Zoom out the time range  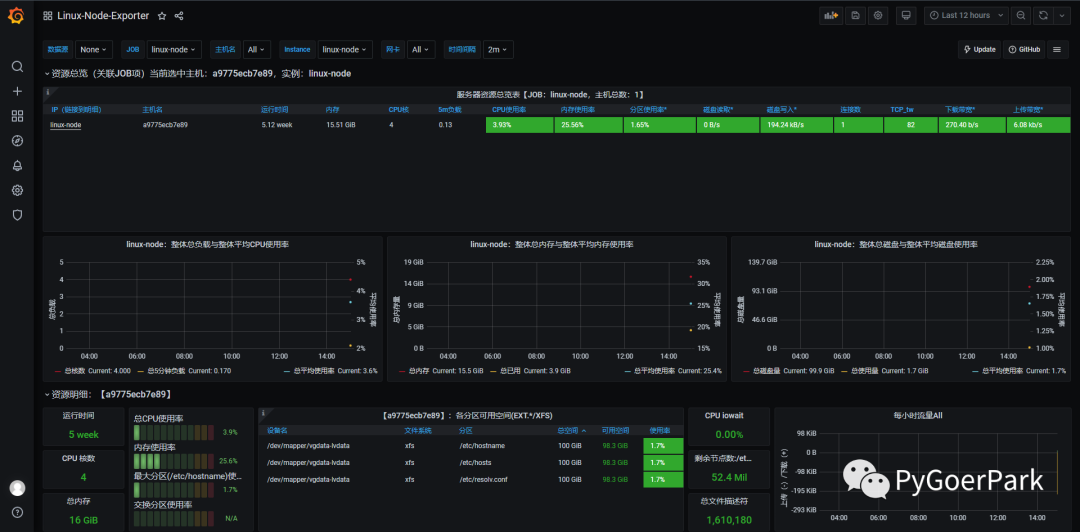coord(1021,15)
